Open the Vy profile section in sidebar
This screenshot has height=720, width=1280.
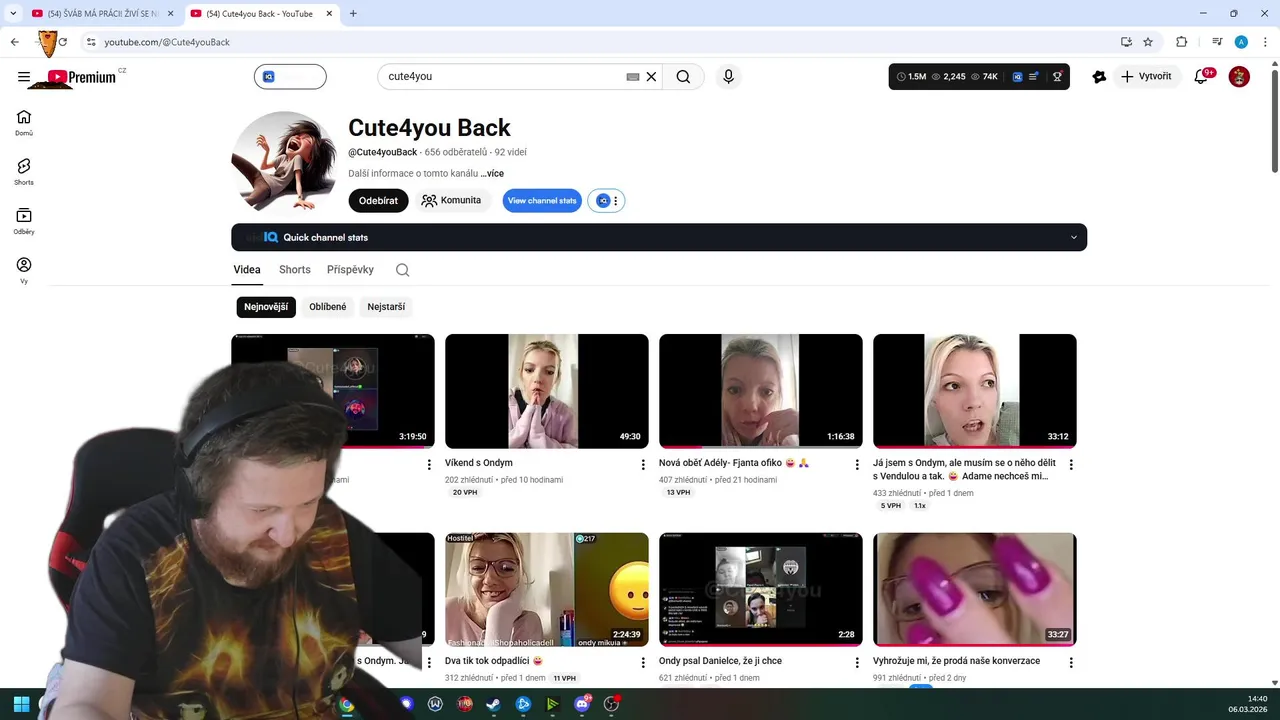coord(24,270)
